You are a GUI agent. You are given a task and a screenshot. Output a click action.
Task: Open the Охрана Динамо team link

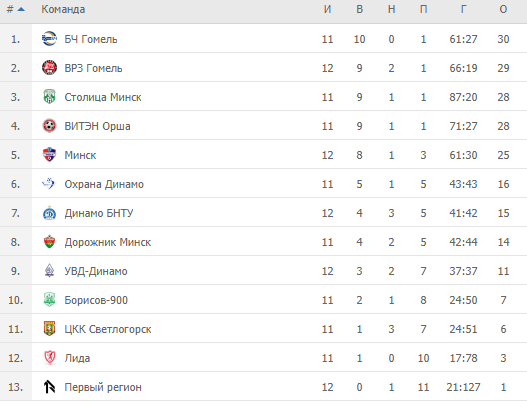coord(104,184)
